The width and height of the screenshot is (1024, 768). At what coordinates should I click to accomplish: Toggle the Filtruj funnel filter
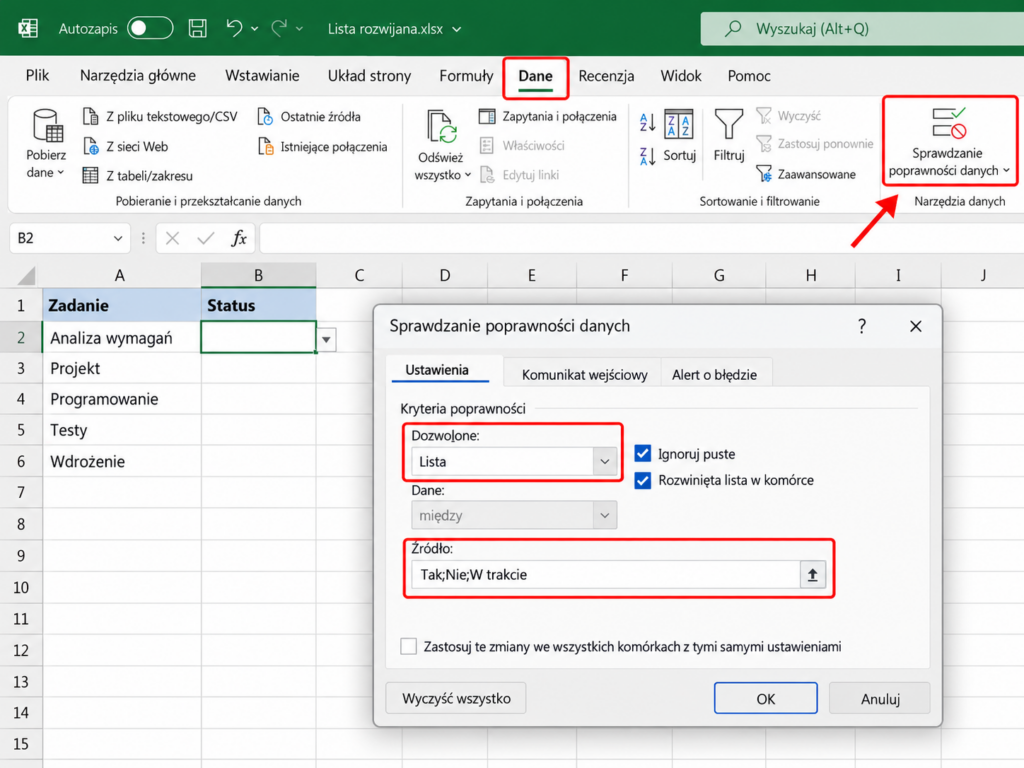point(729,135)
